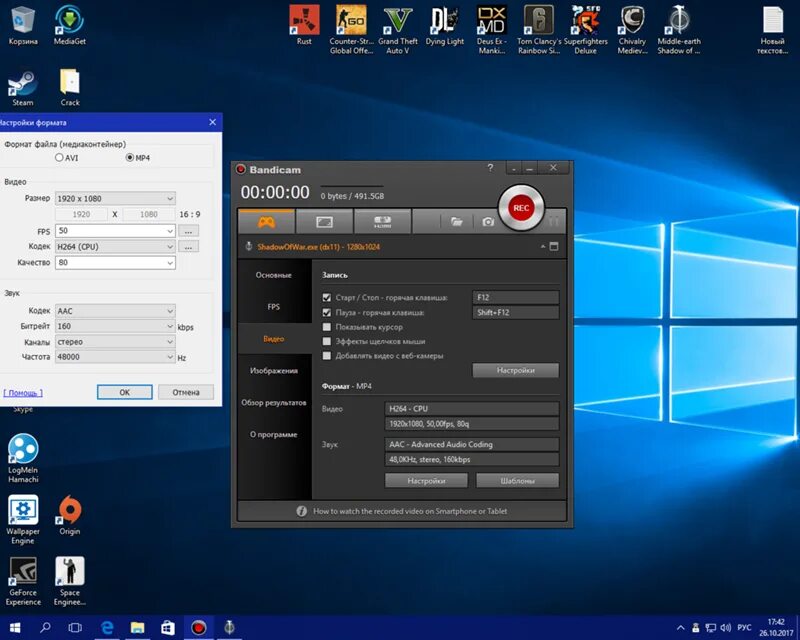Open MediaGet desktop icon

pyautogui.click(x=70, y=25)
